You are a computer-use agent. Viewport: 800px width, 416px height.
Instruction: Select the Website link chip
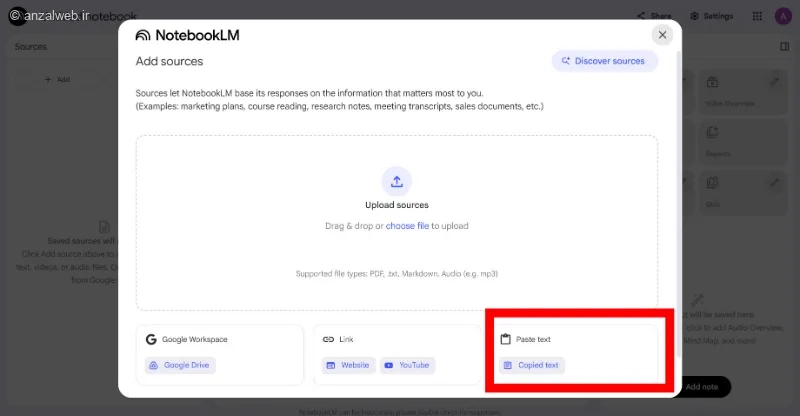click(x=348, y=365)
